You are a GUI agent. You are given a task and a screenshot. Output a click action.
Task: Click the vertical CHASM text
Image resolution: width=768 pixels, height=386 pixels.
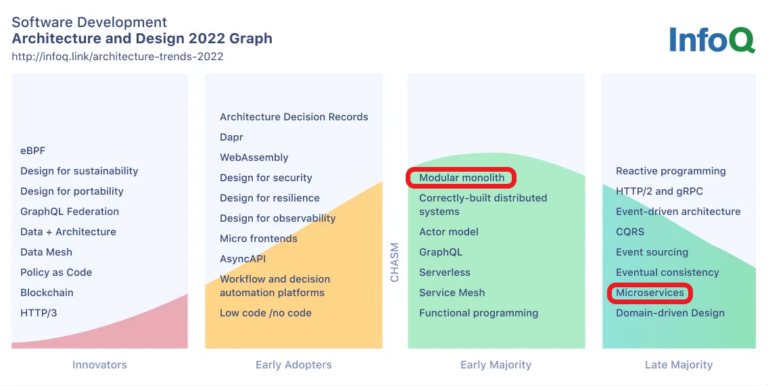tap(395, 263)
